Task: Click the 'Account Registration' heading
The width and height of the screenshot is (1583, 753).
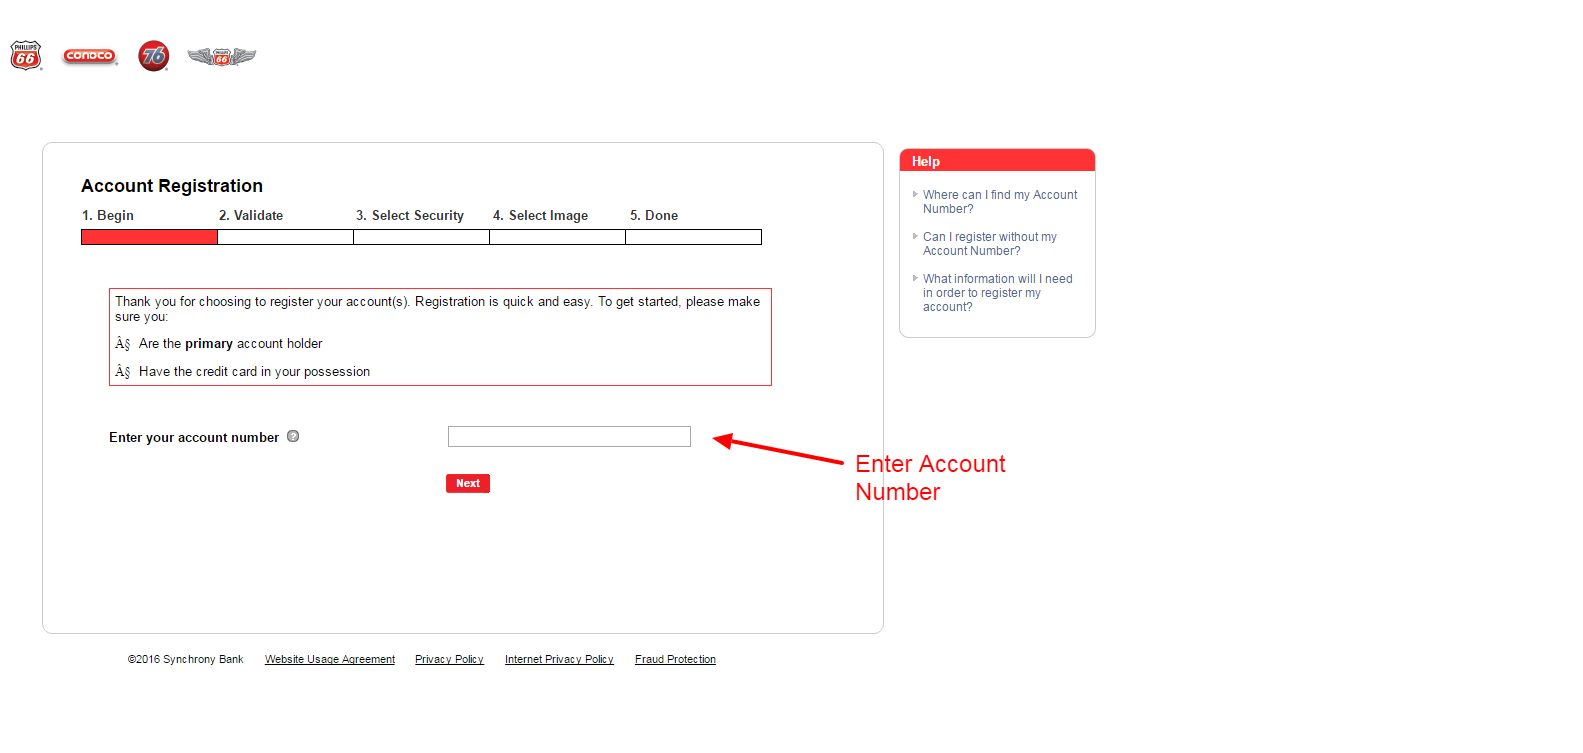Action: [172, 186]
